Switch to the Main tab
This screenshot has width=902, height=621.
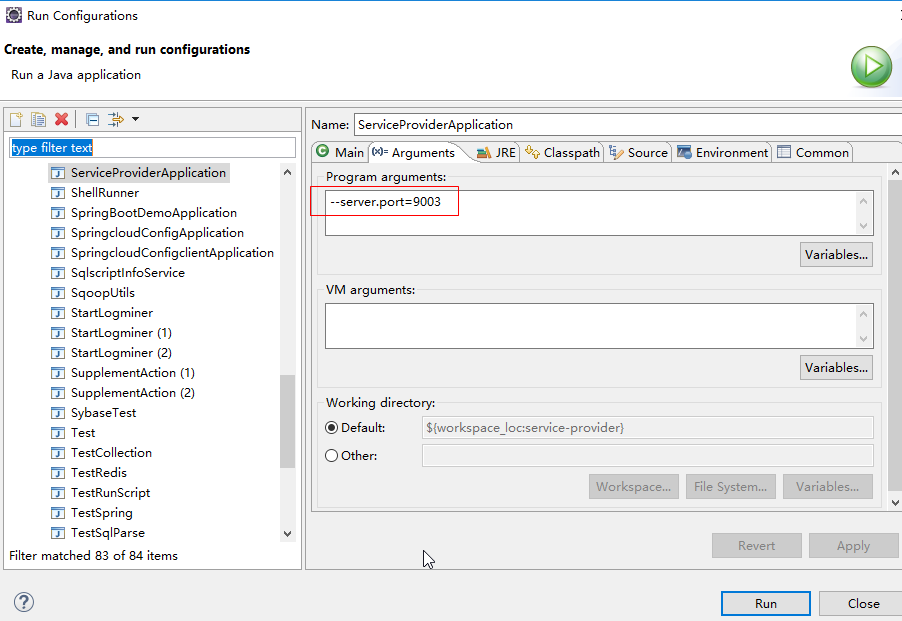click(340, 152)
